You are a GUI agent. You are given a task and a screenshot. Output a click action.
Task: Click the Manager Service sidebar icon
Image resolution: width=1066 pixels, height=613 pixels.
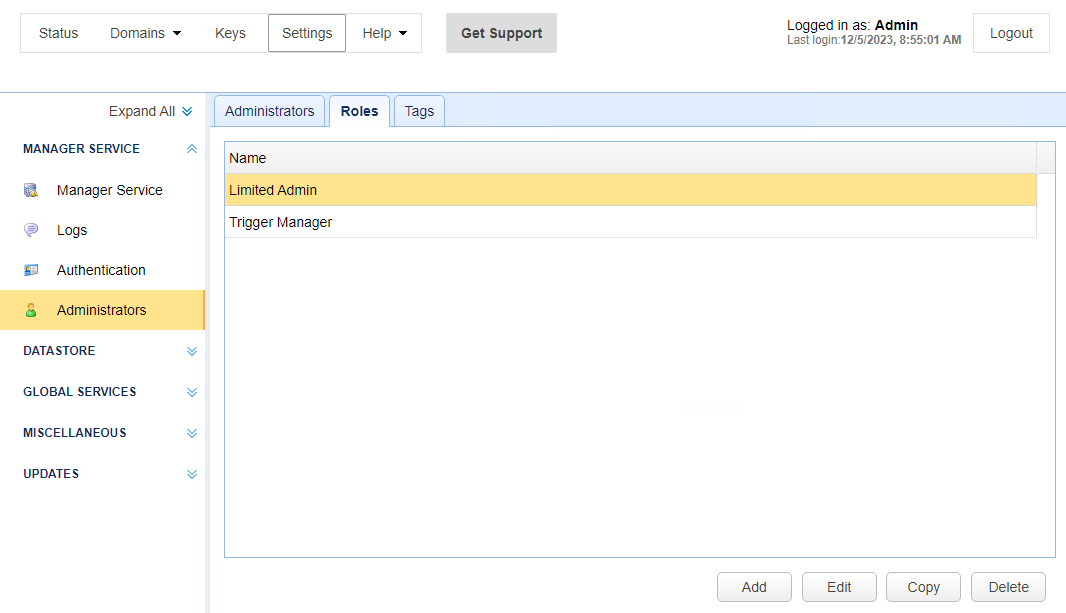coord(31,190)
